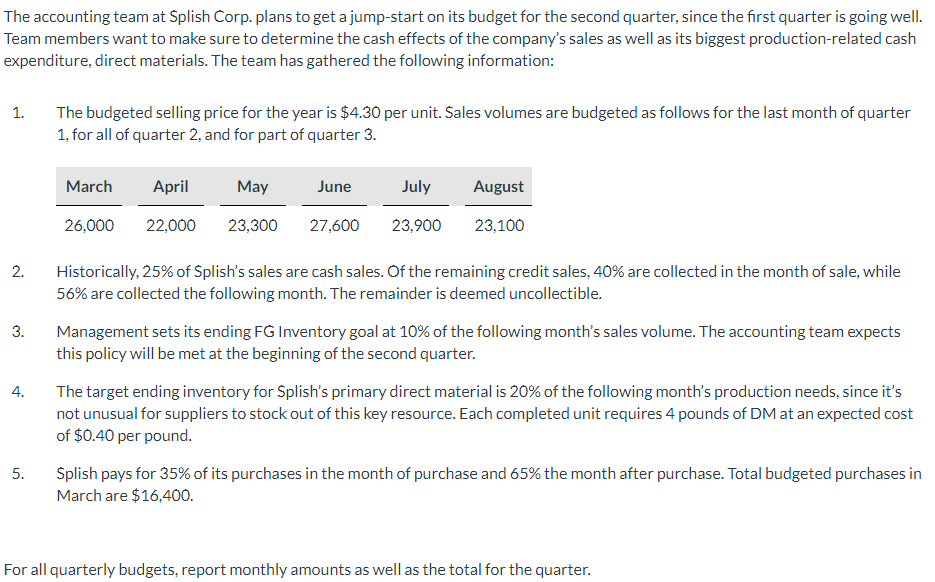Click the July column header
Viewport: 935px width, 582px height.
pyautogui.click(x=416, y=187)
